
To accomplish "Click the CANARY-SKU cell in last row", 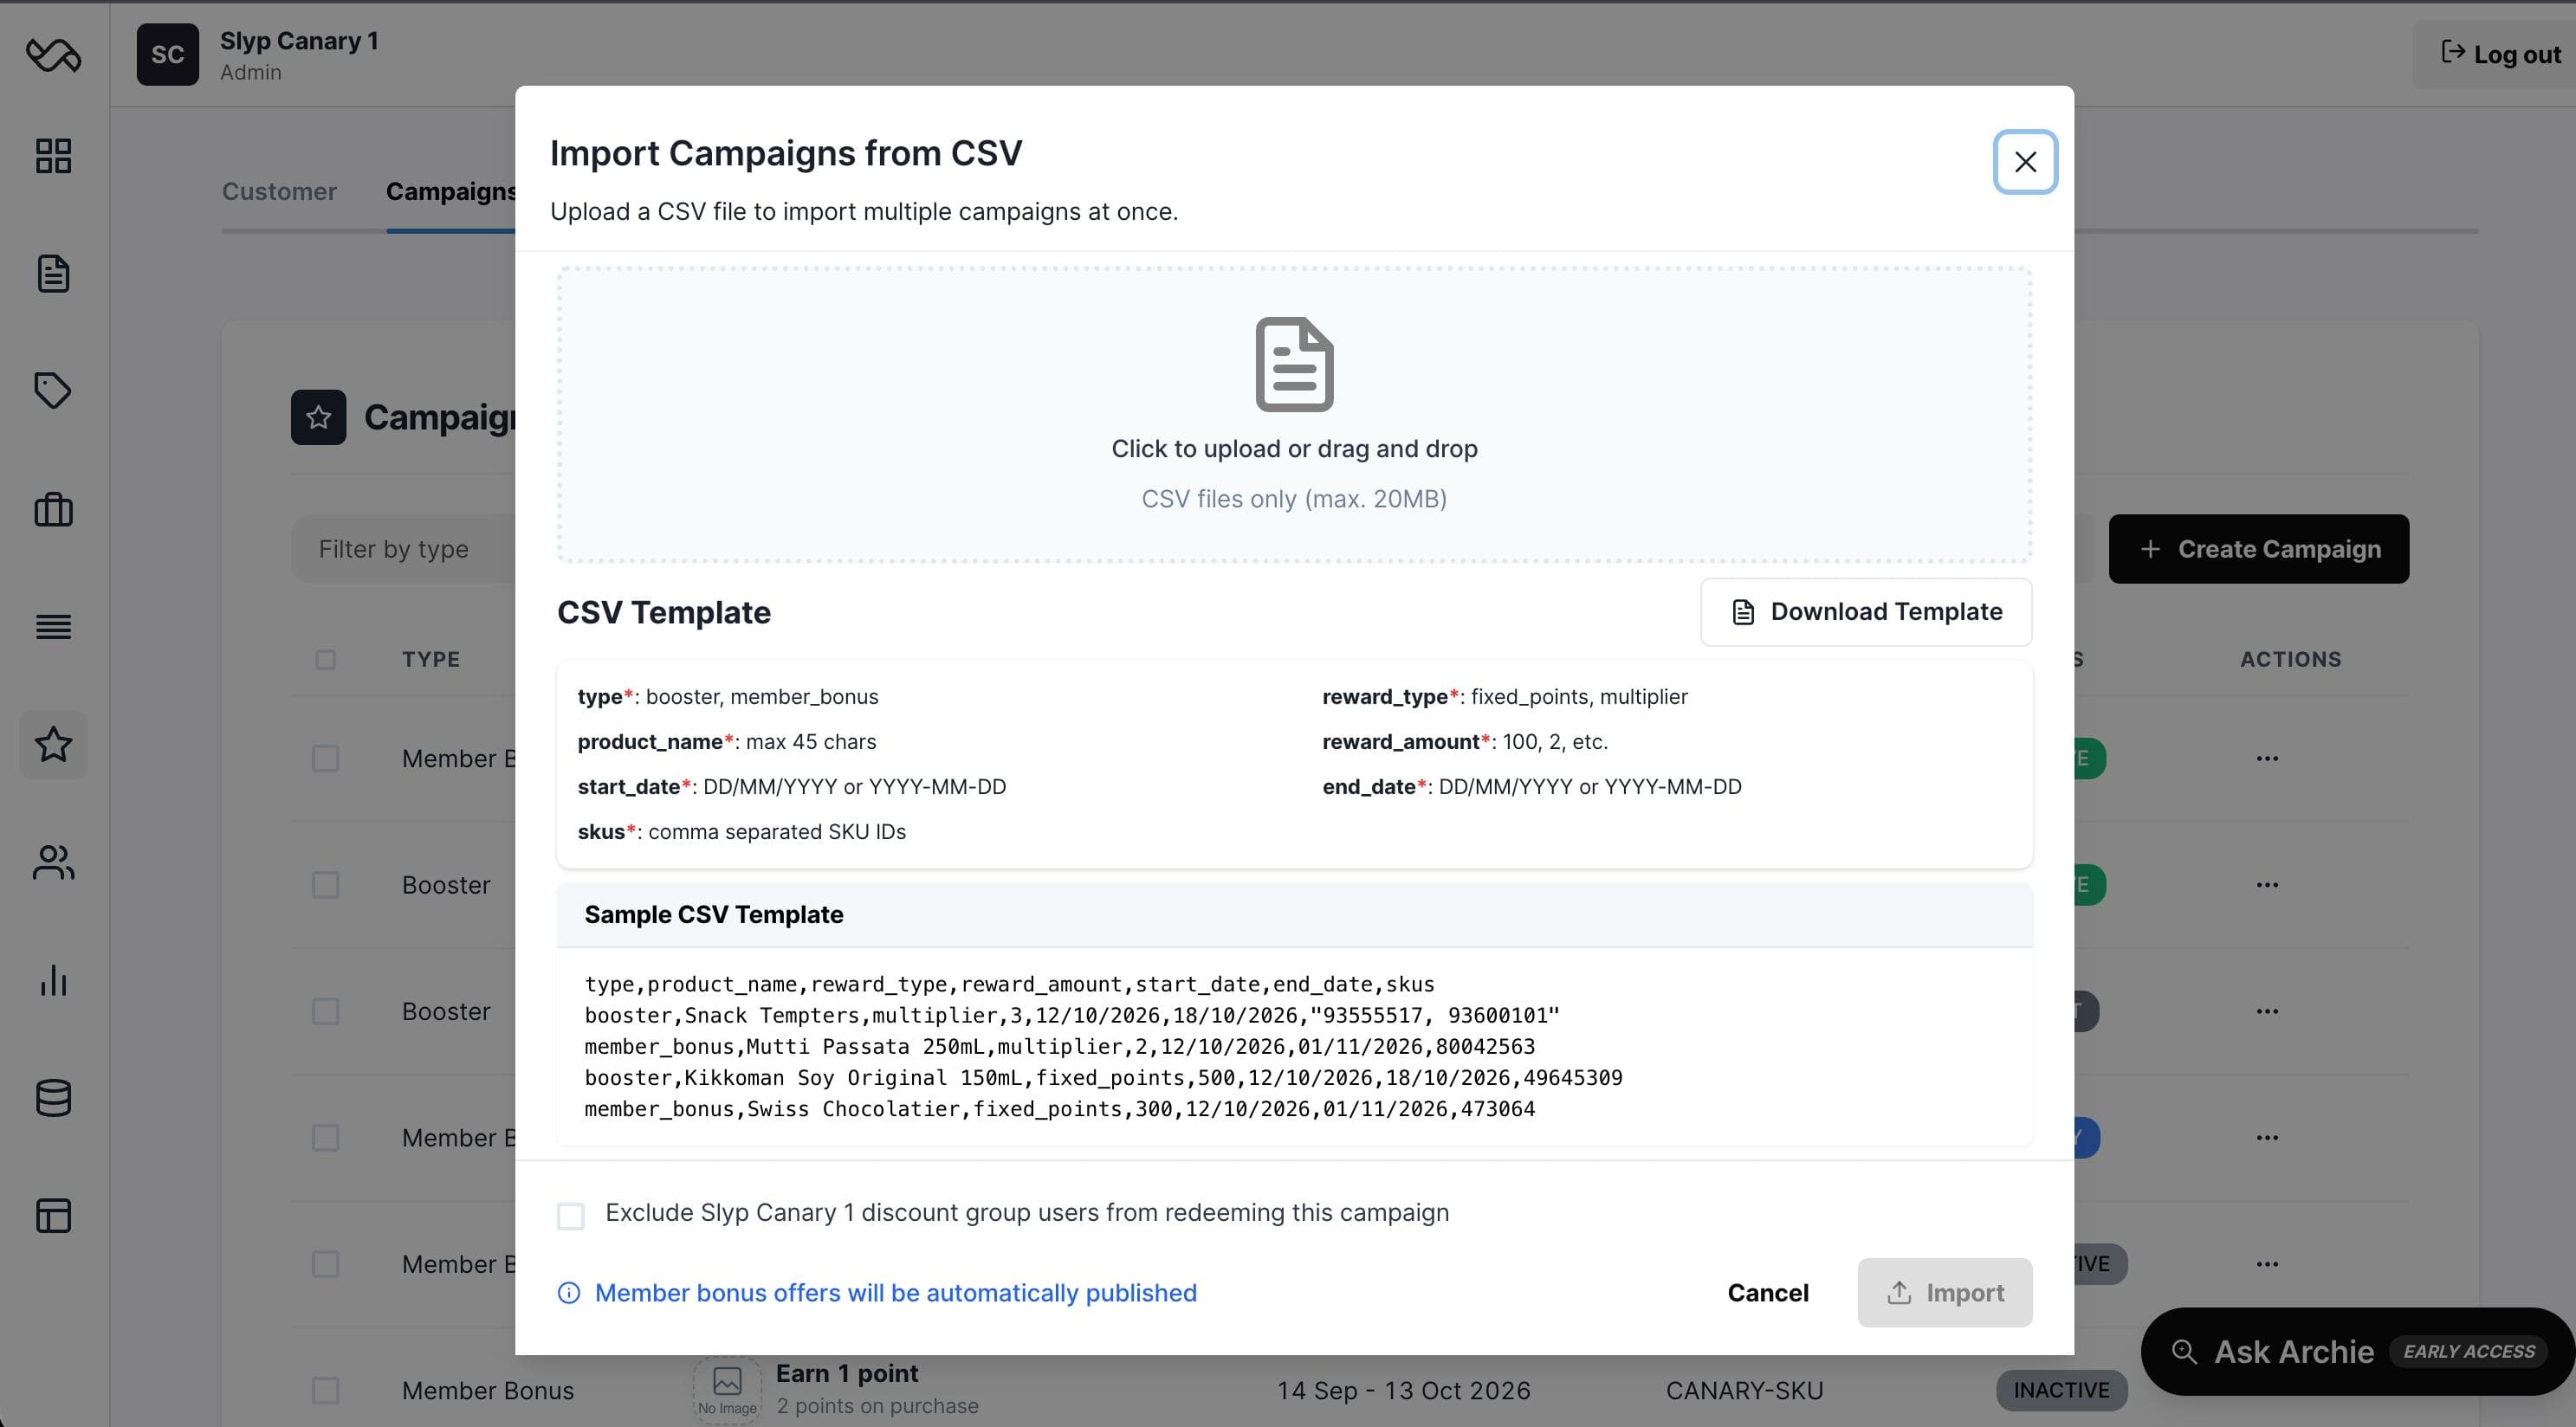I will (x=1744, y=1390).
